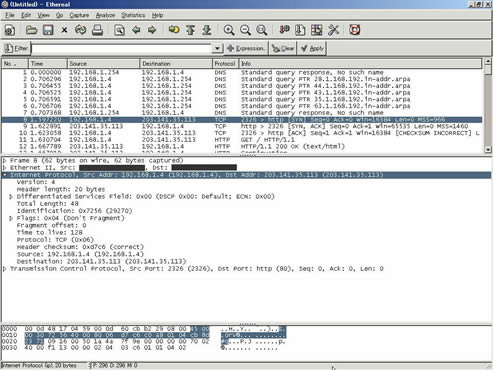This screenshot has width=493, height=370.
Task: Go back with the left green arrow
Action: coord(136,30)
